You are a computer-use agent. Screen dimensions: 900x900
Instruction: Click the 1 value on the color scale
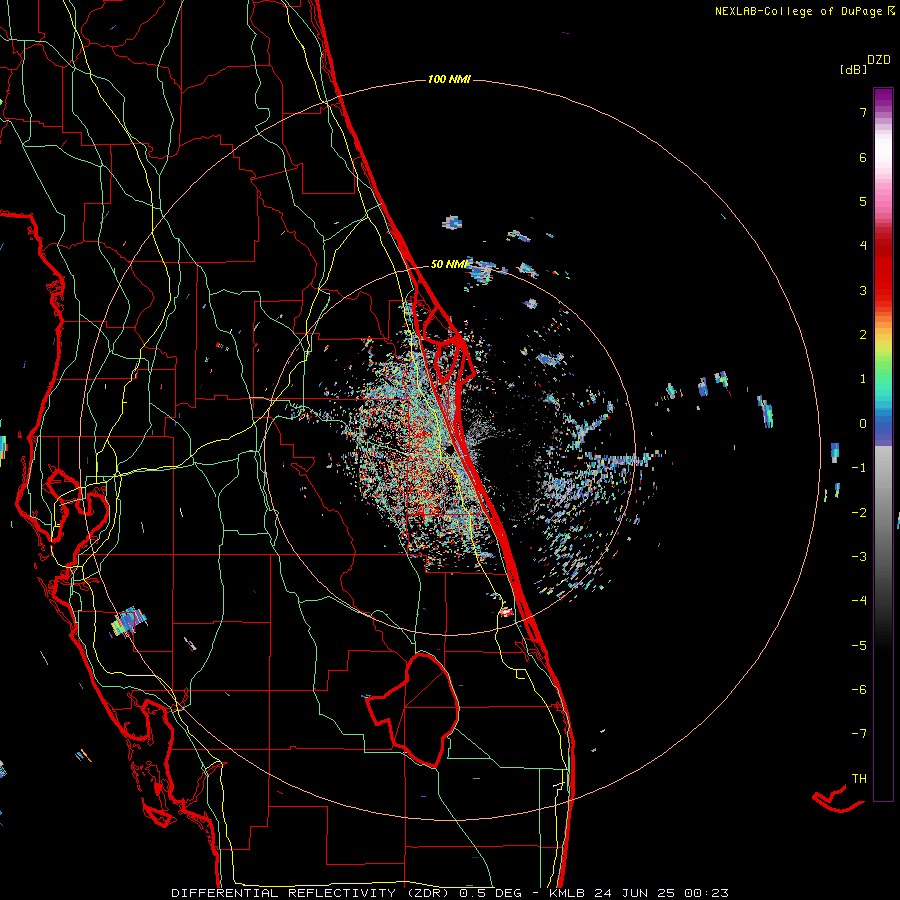tap(863, 379)
